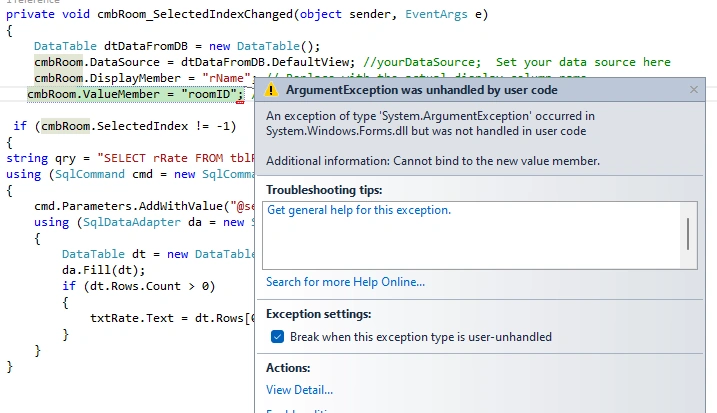Click cmbRoom_SelectedIndexChanged method name
This screenshot has height=413, width=717.
[195, 14]
